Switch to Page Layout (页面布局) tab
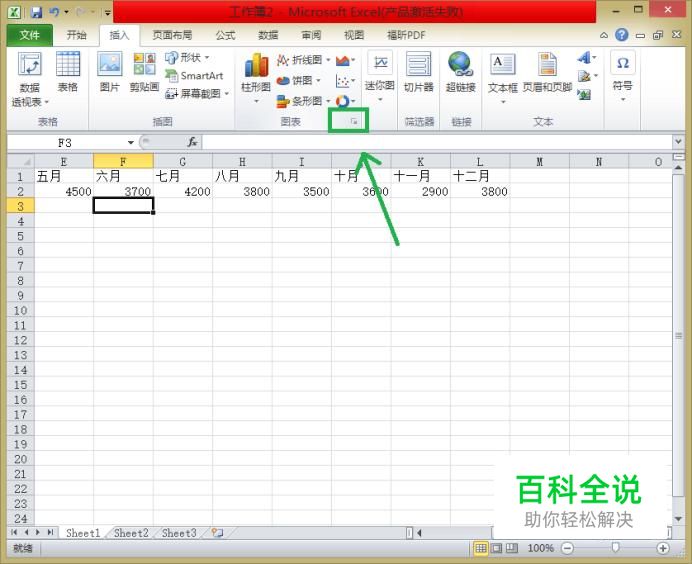This screenshot has height=564, width=692. tap(172, 35)
